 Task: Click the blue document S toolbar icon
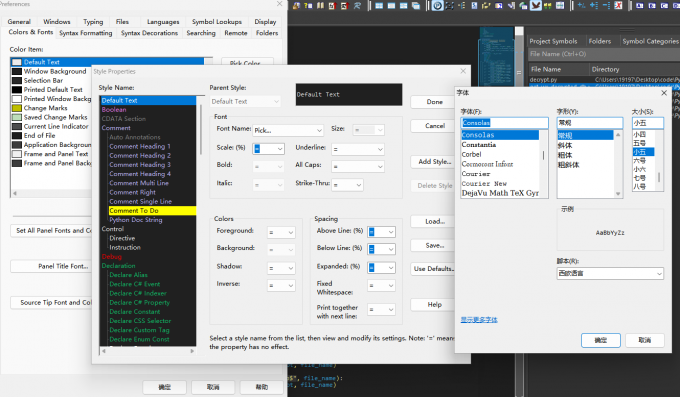click(x=474, y=6)
